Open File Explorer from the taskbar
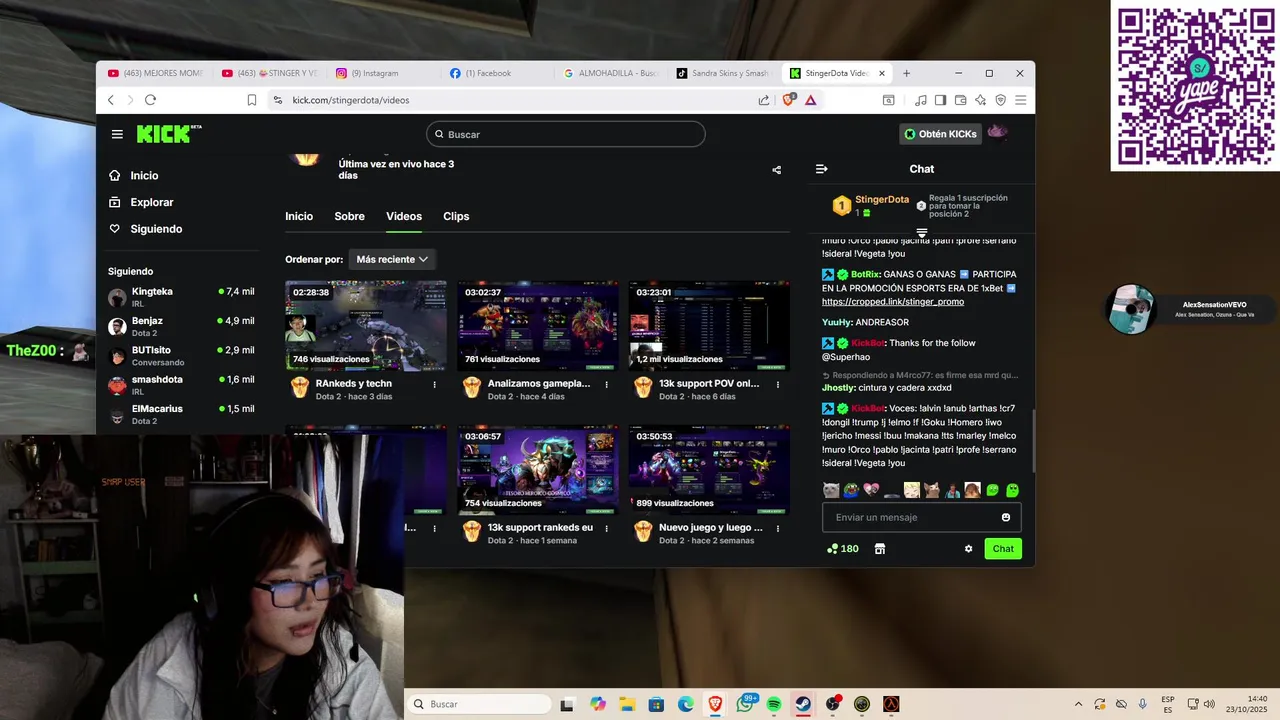Screen dimensions: 1280x720 point(627,704)
